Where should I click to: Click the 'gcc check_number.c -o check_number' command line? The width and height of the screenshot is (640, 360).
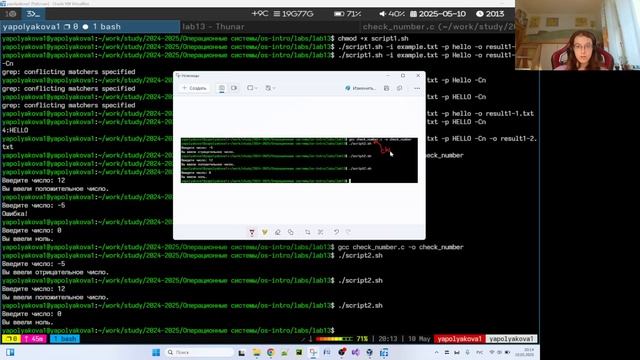[400, 247]
